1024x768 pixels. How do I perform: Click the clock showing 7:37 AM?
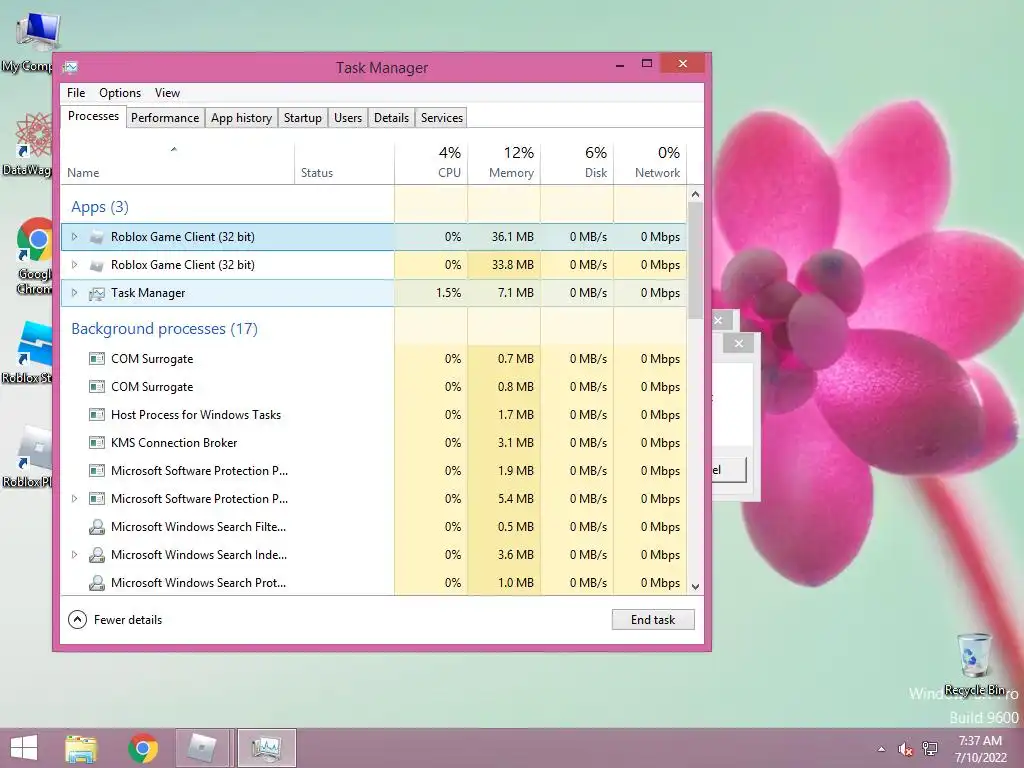980,741
